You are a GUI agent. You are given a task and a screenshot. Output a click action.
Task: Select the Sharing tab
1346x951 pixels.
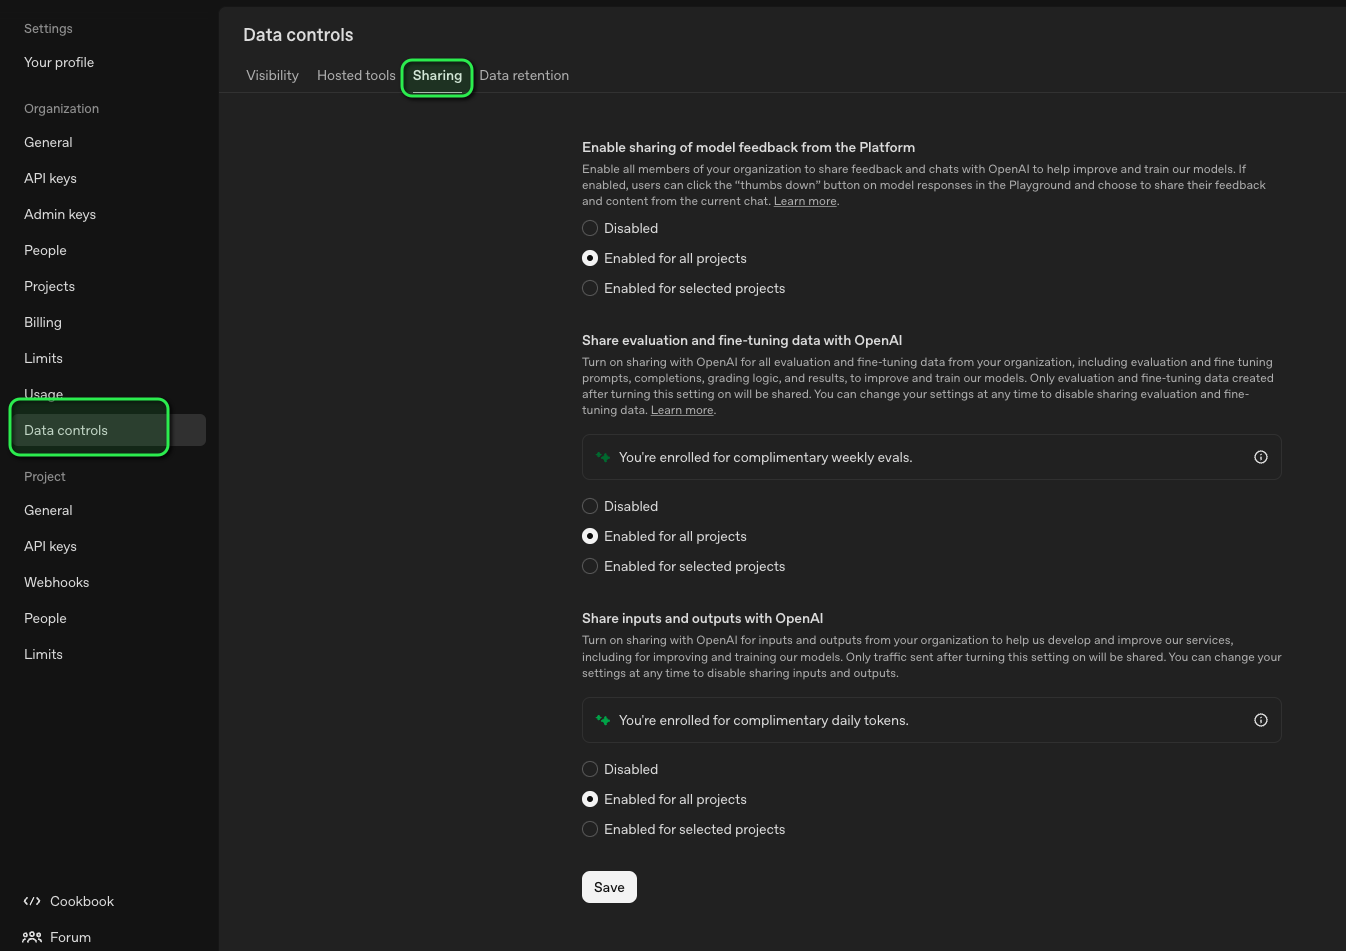(437, 75)
